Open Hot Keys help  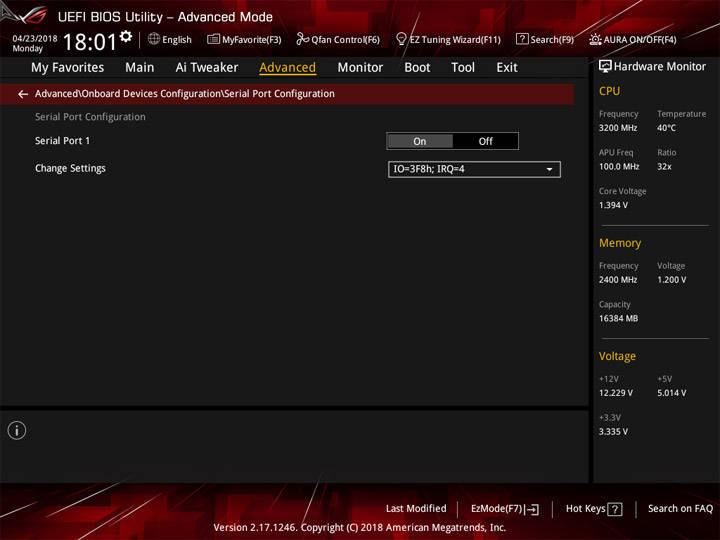tap(594, 509)
